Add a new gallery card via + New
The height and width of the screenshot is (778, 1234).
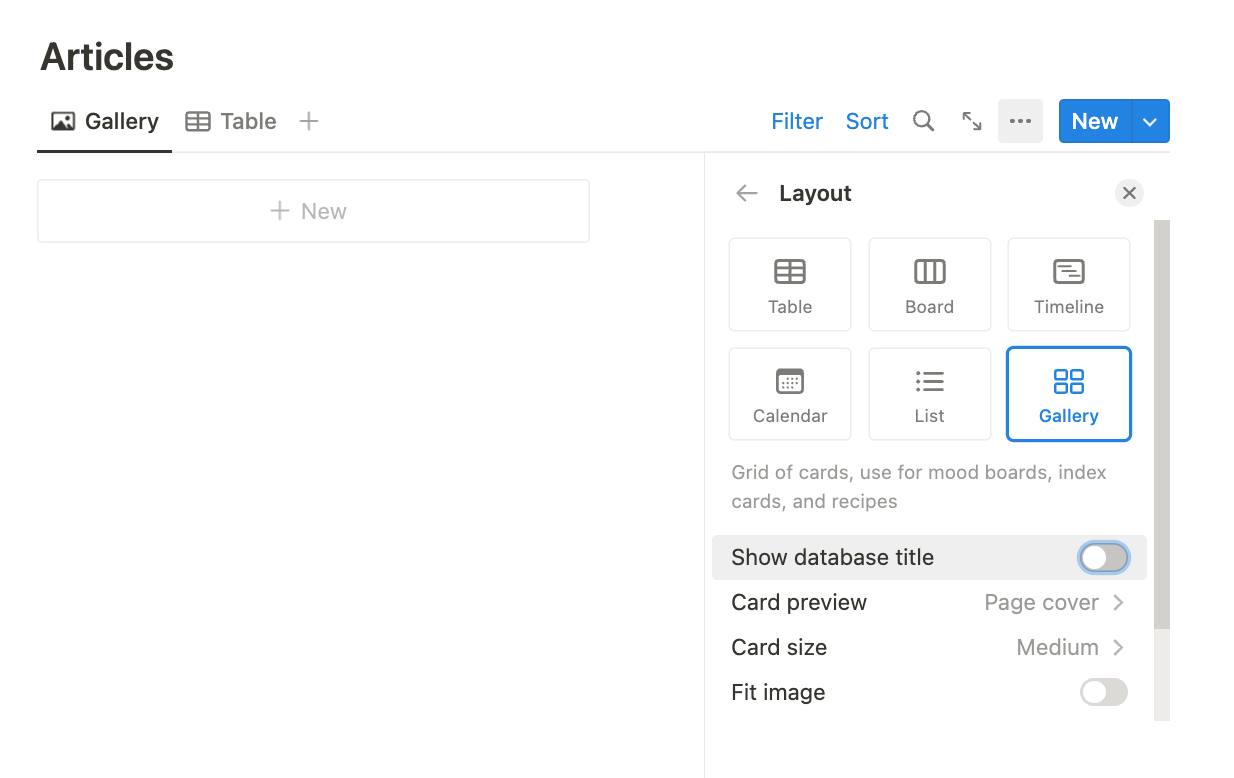tap(313, 211)
